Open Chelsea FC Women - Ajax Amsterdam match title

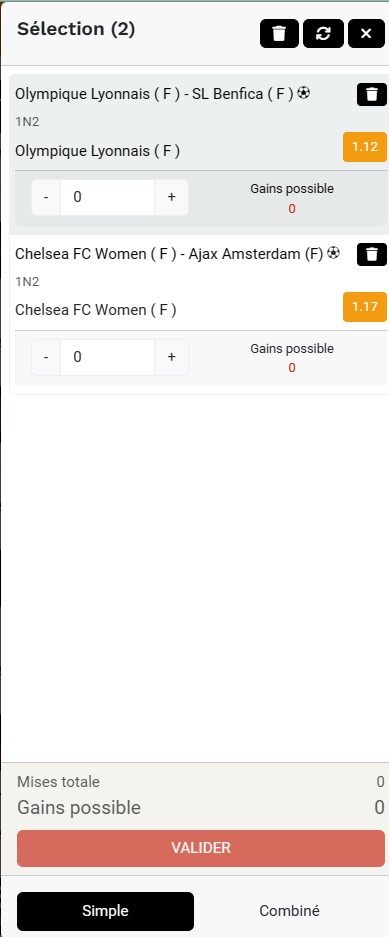(x=169, y=254)
